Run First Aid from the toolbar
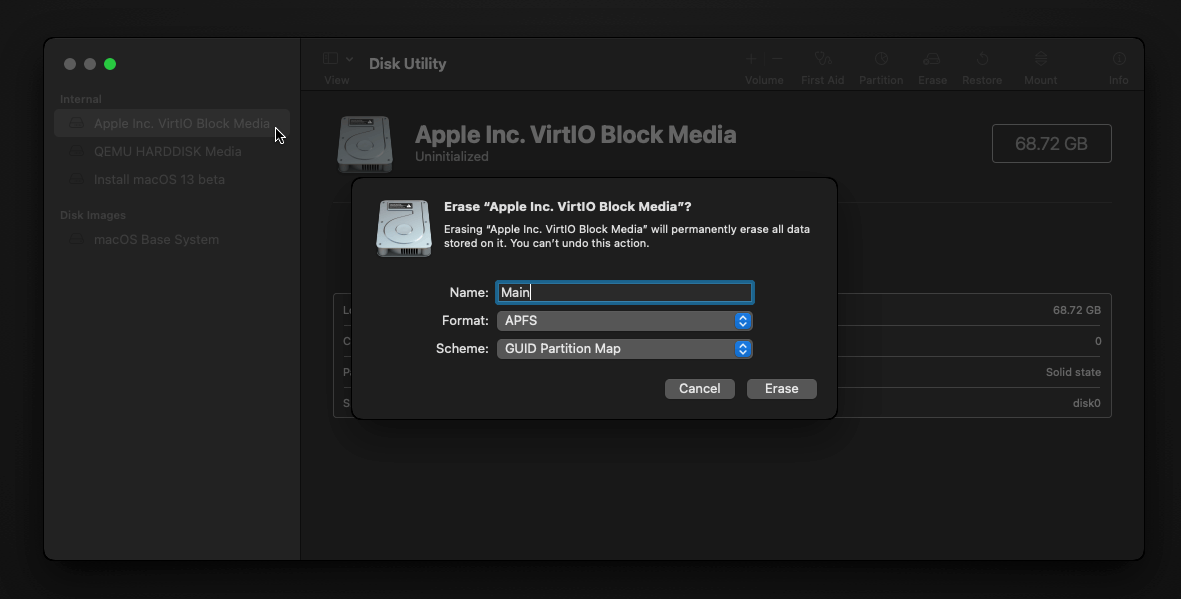 point(822,59)
